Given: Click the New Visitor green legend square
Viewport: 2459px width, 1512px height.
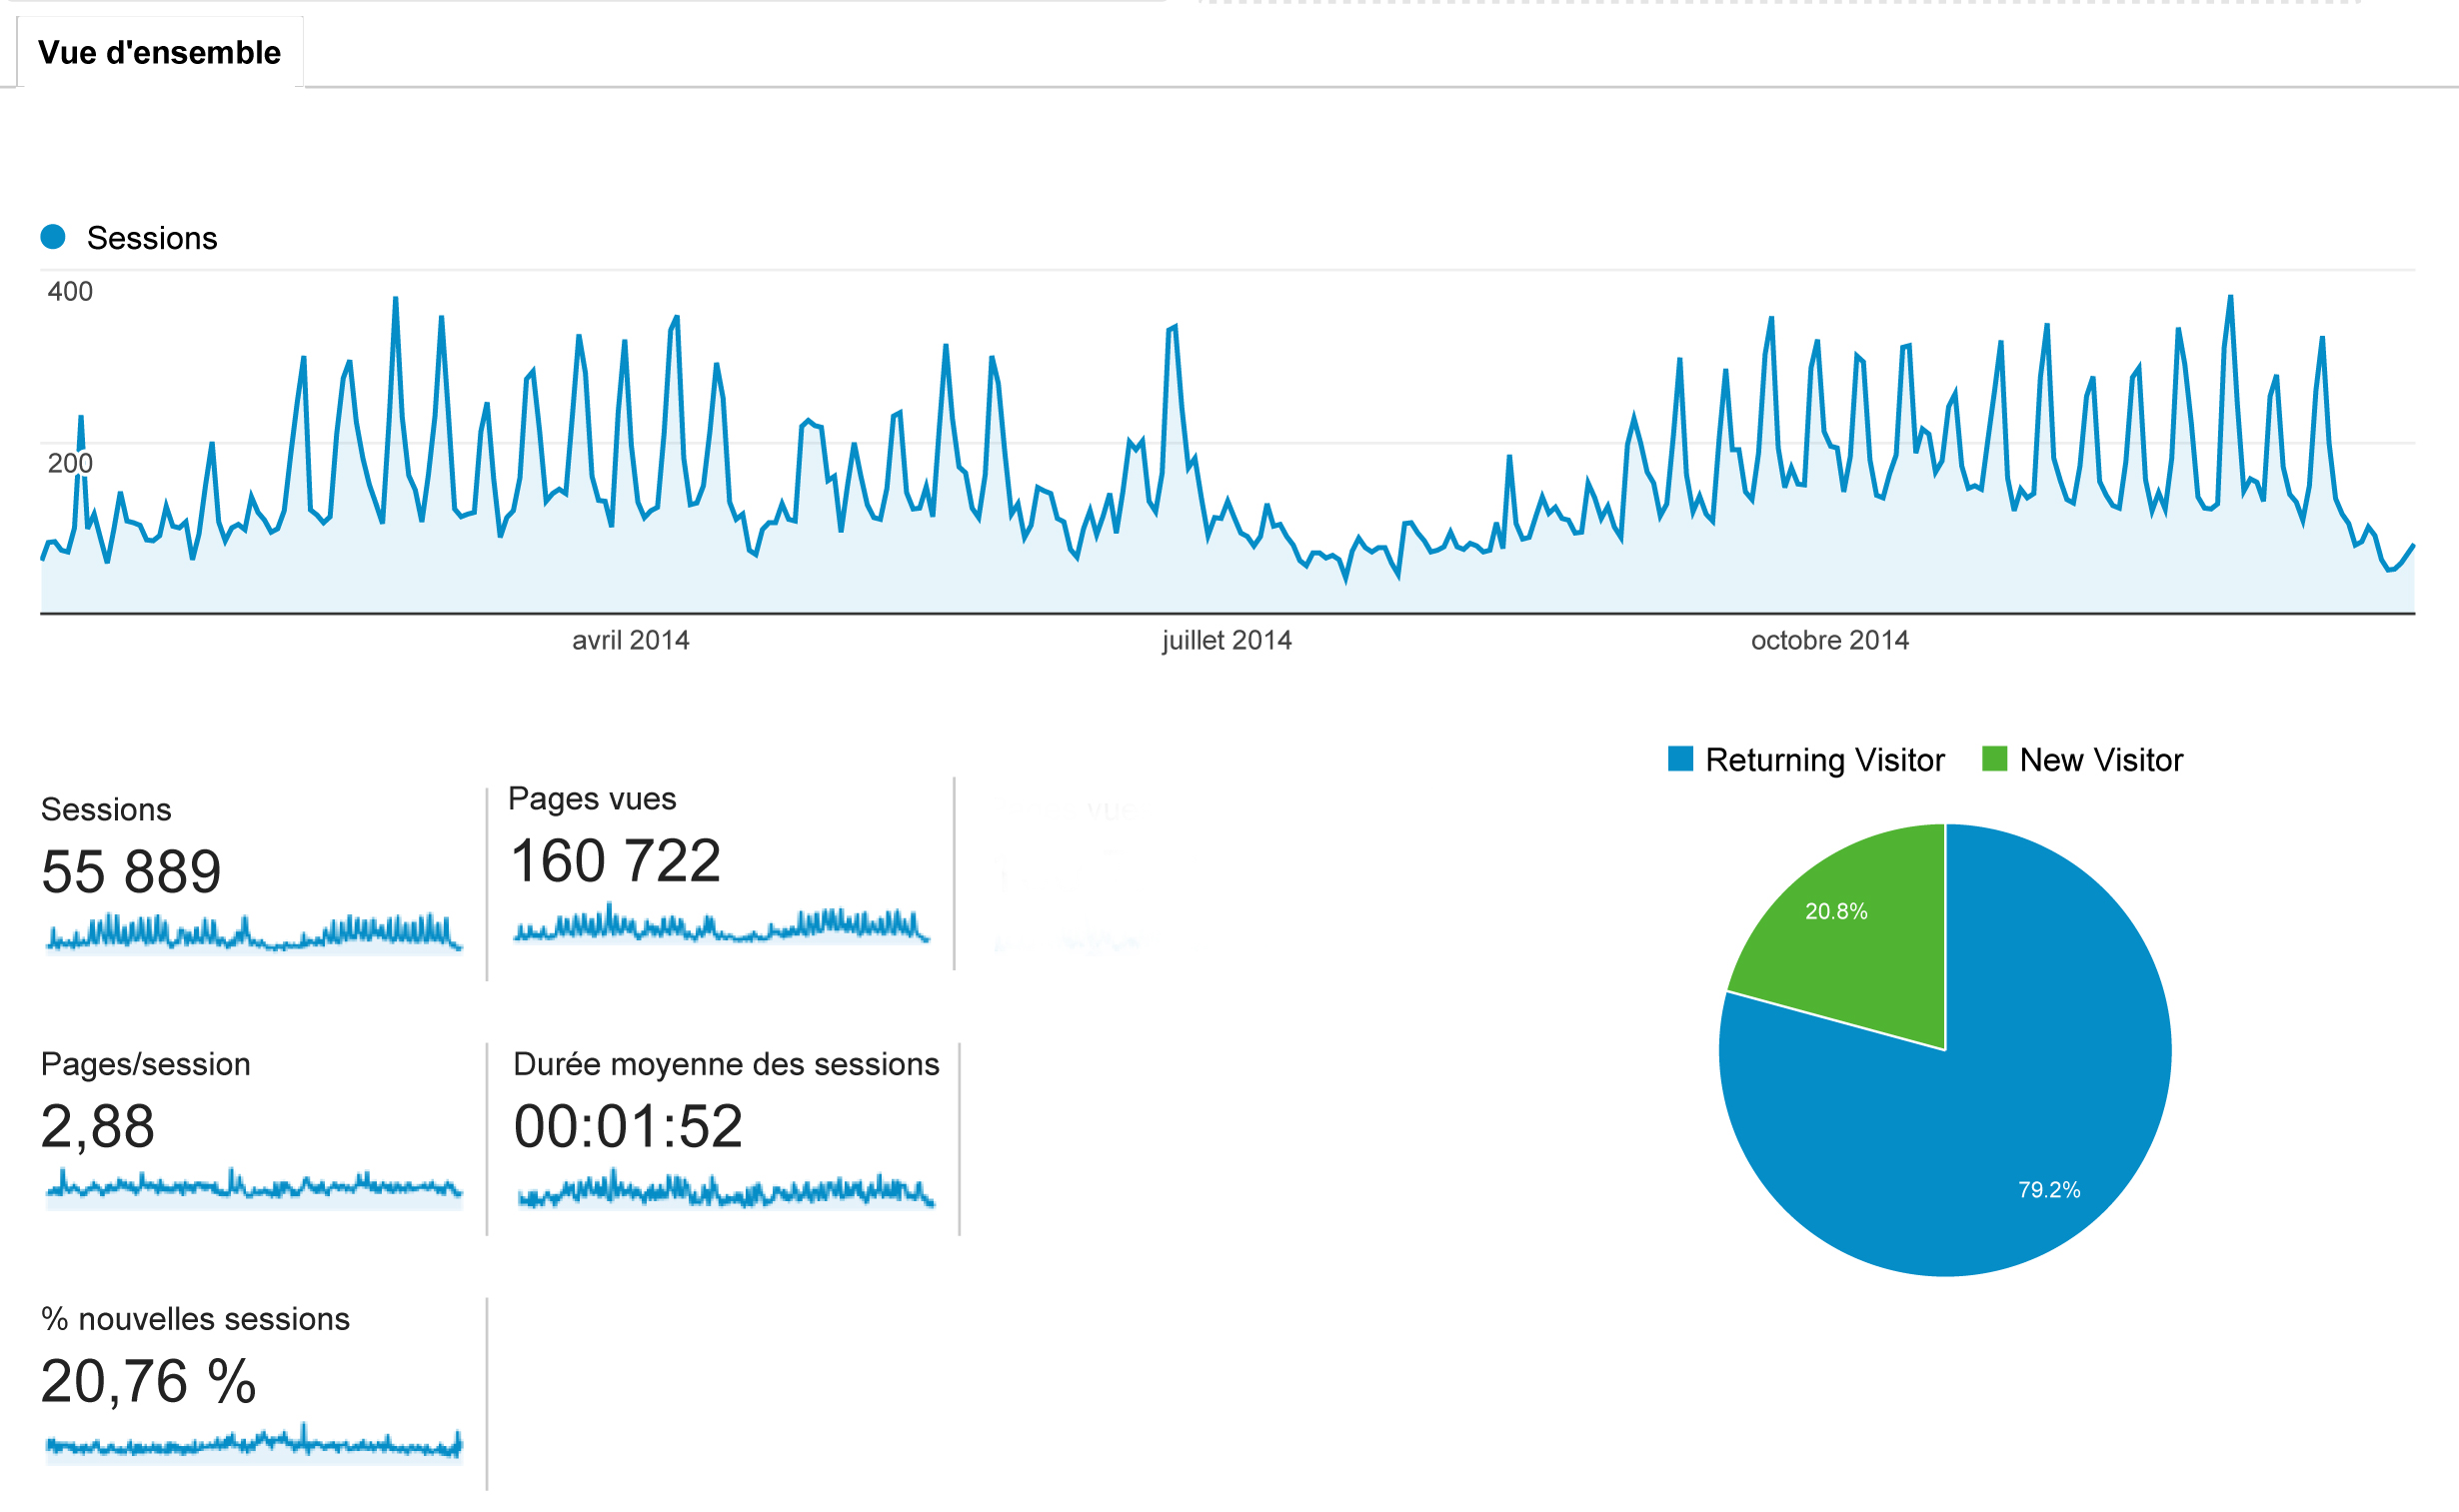Looking at the screenshot, I should 1994,759.
